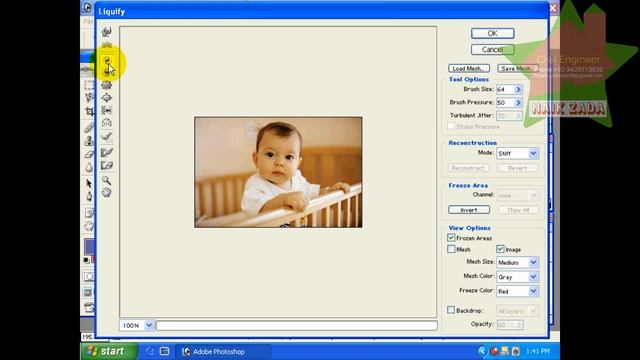The height and width of the screenshot is (360, 640).
Task: Pick the Path Selection arrow in toolbox
Action: (89, 184)
